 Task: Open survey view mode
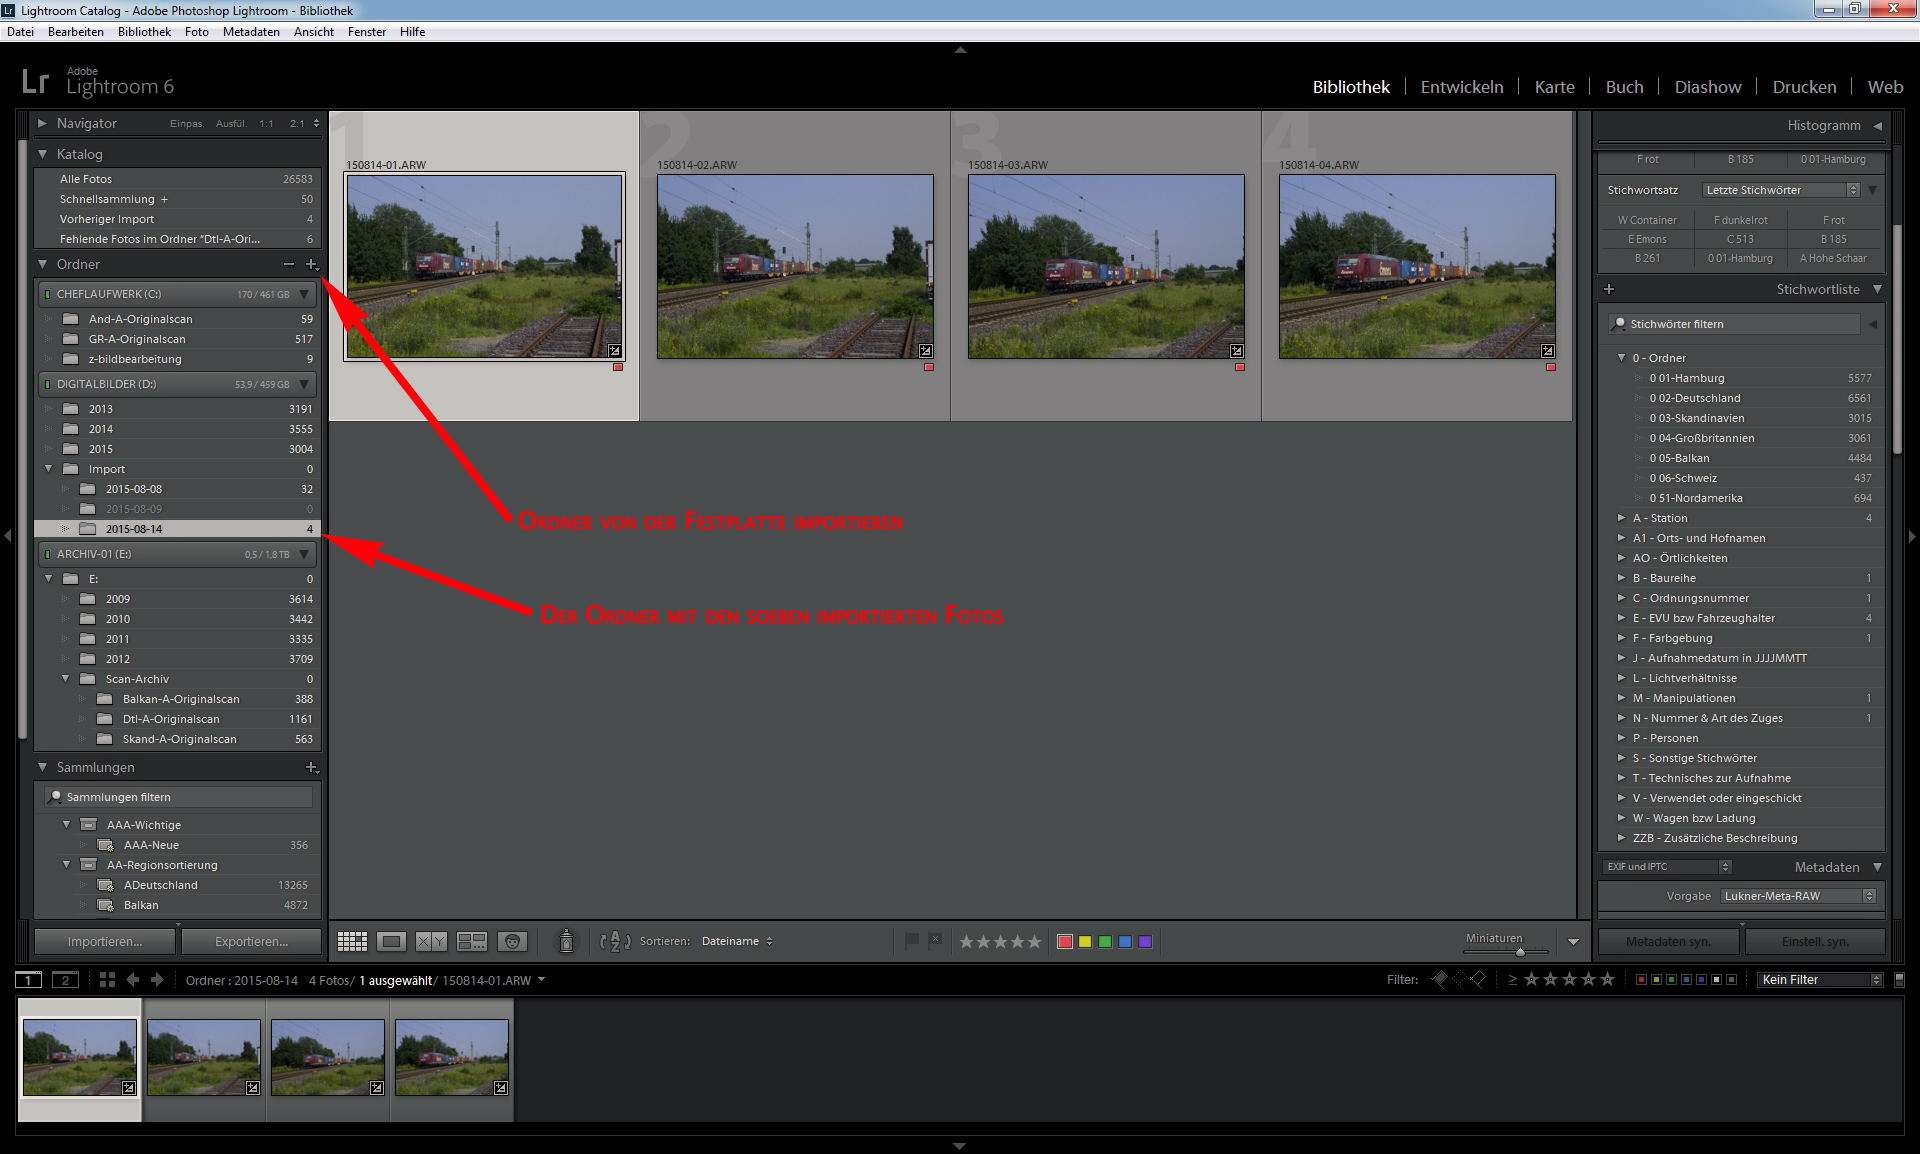coord(471,941)
